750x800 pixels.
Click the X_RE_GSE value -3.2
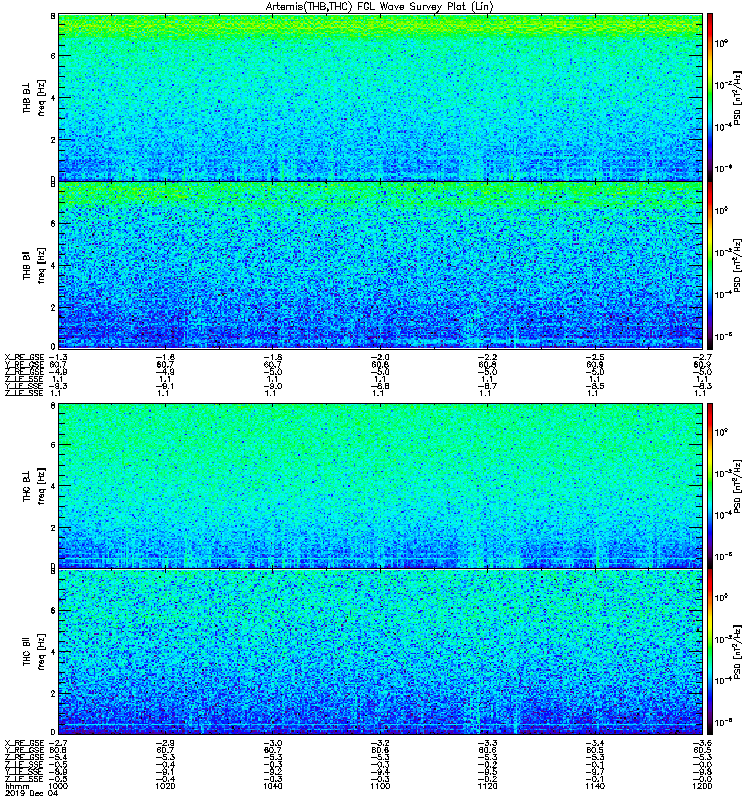click(x=380, y=743)
